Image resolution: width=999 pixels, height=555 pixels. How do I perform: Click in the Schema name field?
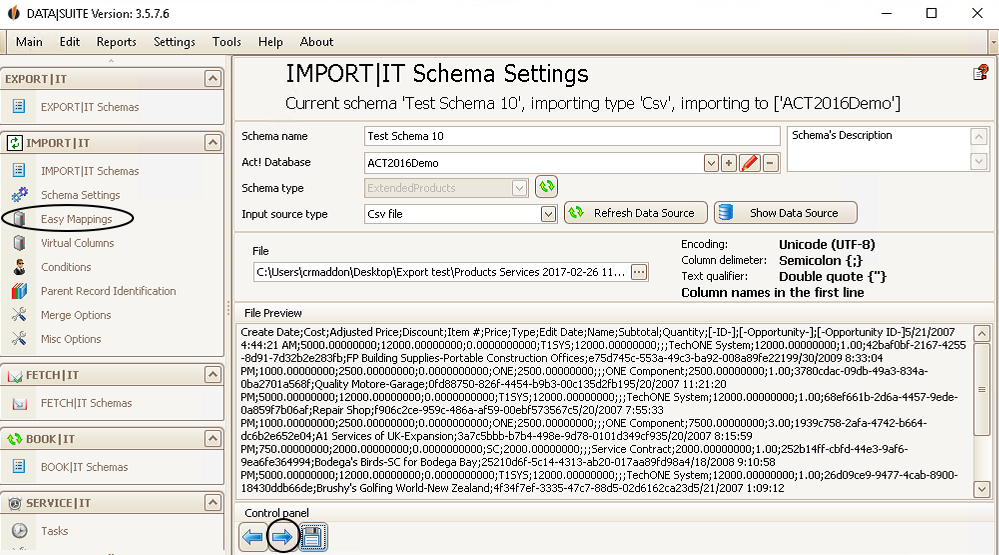tap(572, 136)
